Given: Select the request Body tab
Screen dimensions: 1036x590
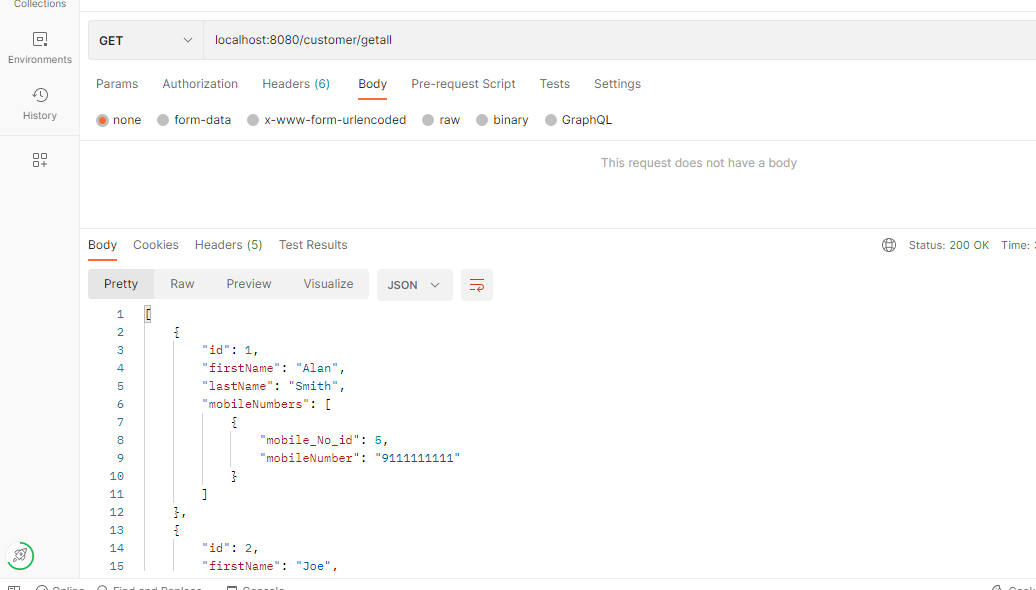Looking at the screenshot, I should tap(373, 84).
